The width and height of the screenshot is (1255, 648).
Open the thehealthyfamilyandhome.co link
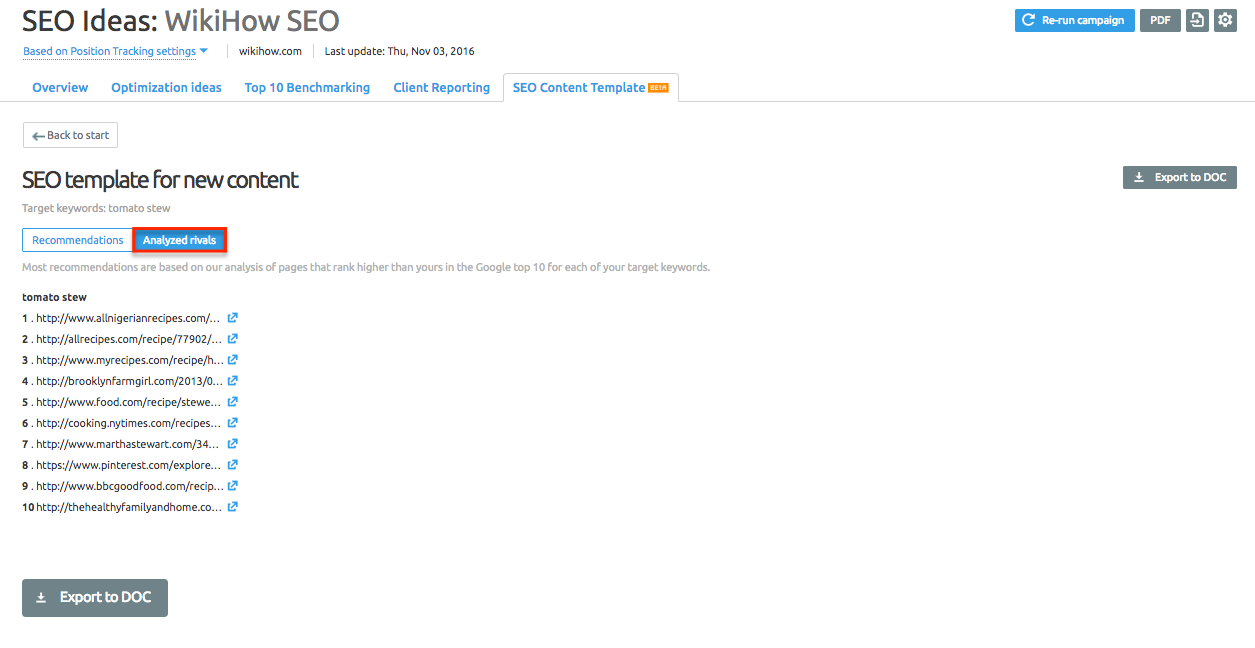129,507
